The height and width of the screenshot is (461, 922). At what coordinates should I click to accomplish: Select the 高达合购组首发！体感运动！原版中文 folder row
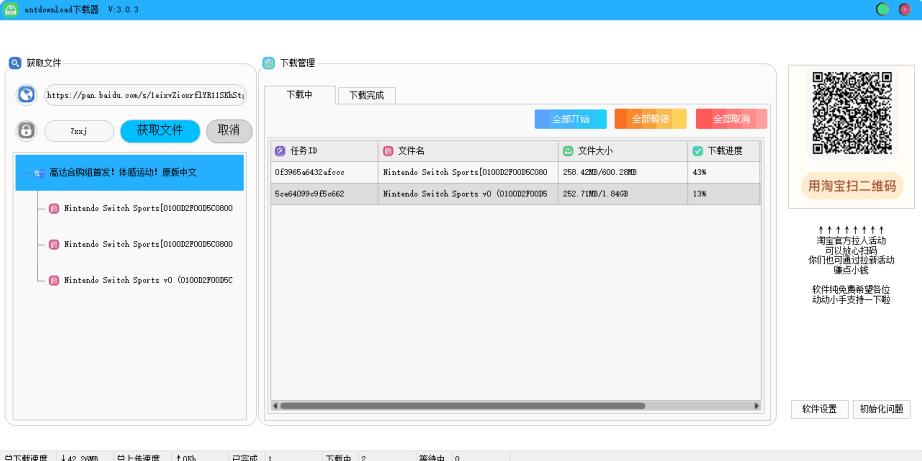pyautogui.click(x=129, y=173)
